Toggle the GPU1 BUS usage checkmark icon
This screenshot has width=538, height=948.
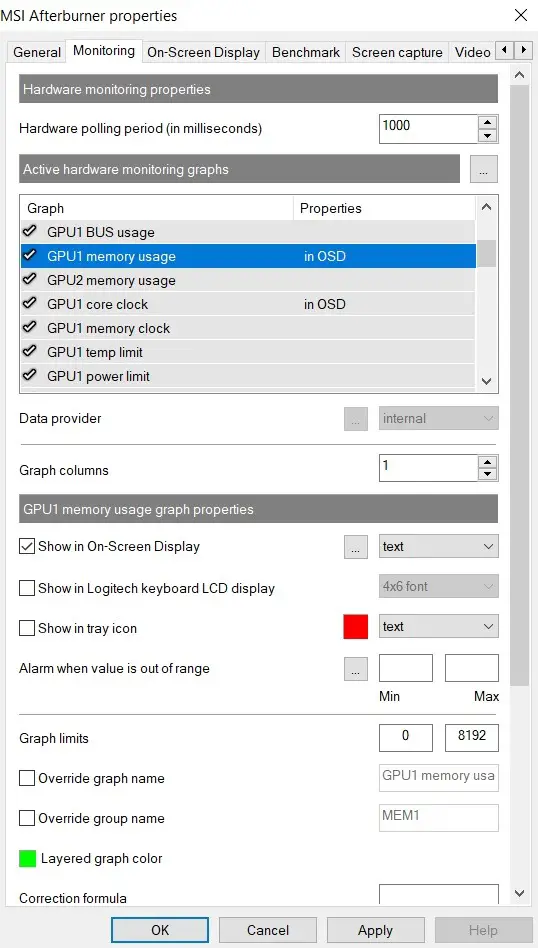(x=29, y=232)
